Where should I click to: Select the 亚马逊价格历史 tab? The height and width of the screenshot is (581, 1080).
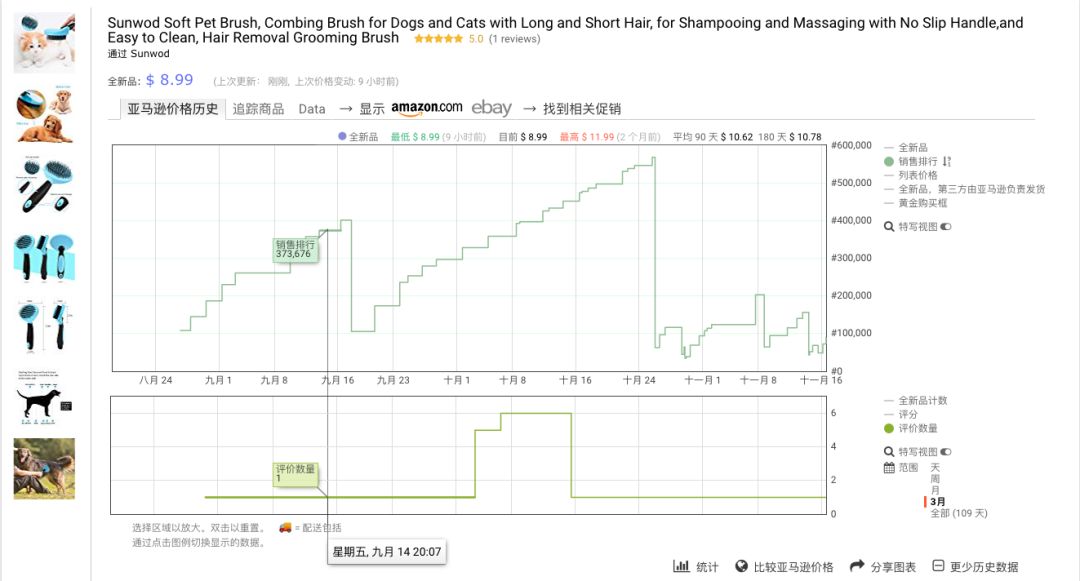pyautogui.click(x=173, y=109)
